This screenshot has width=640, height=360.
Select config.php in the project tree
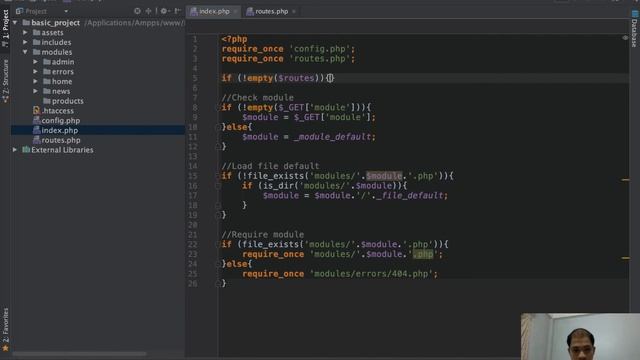click(x=56, y=120)
